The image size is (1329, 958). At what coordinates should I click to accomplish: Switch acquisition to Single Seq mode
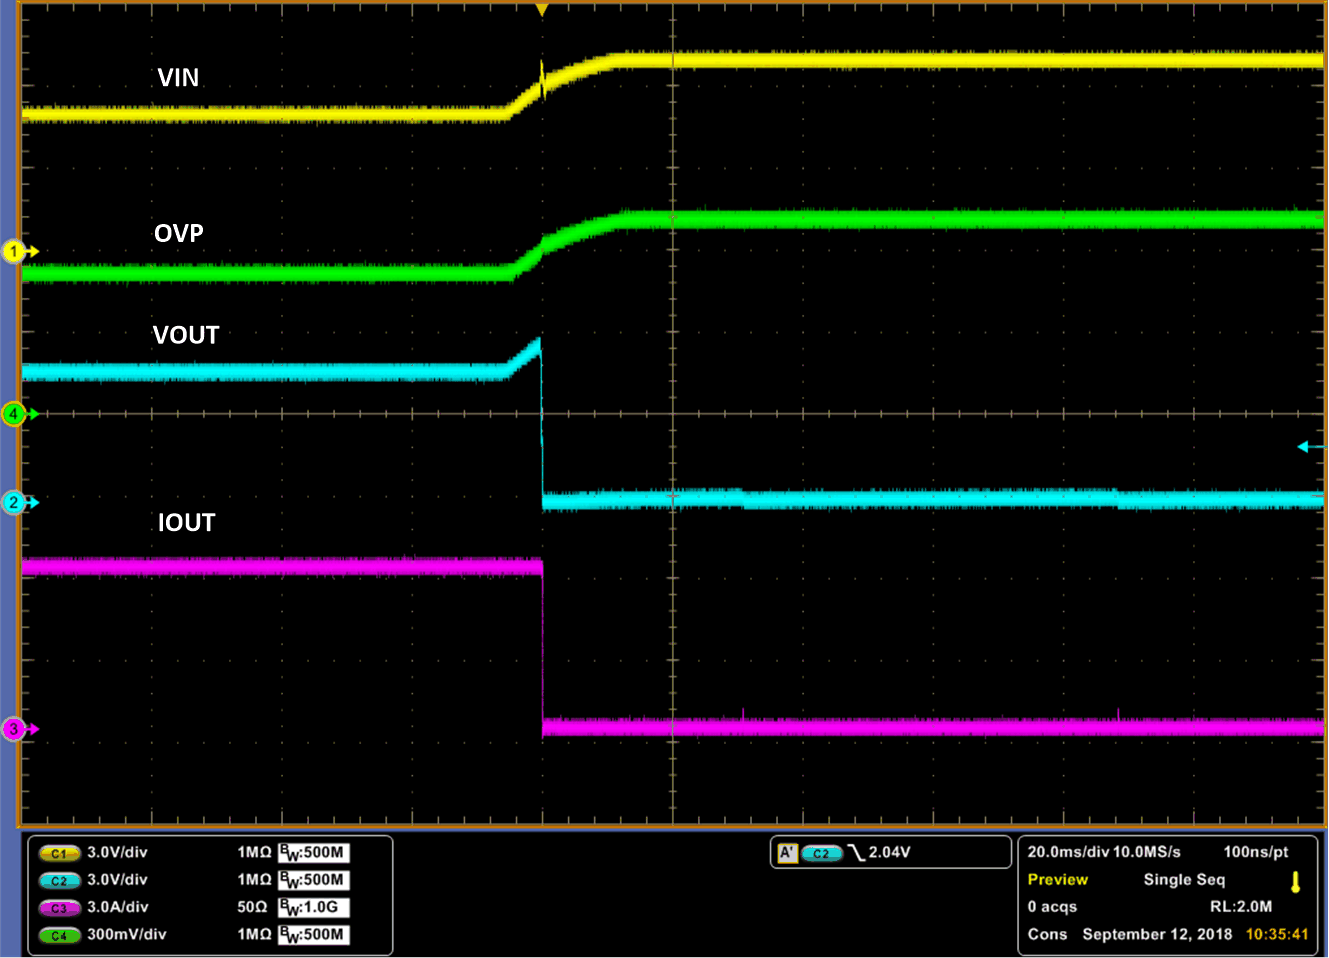1184,879
